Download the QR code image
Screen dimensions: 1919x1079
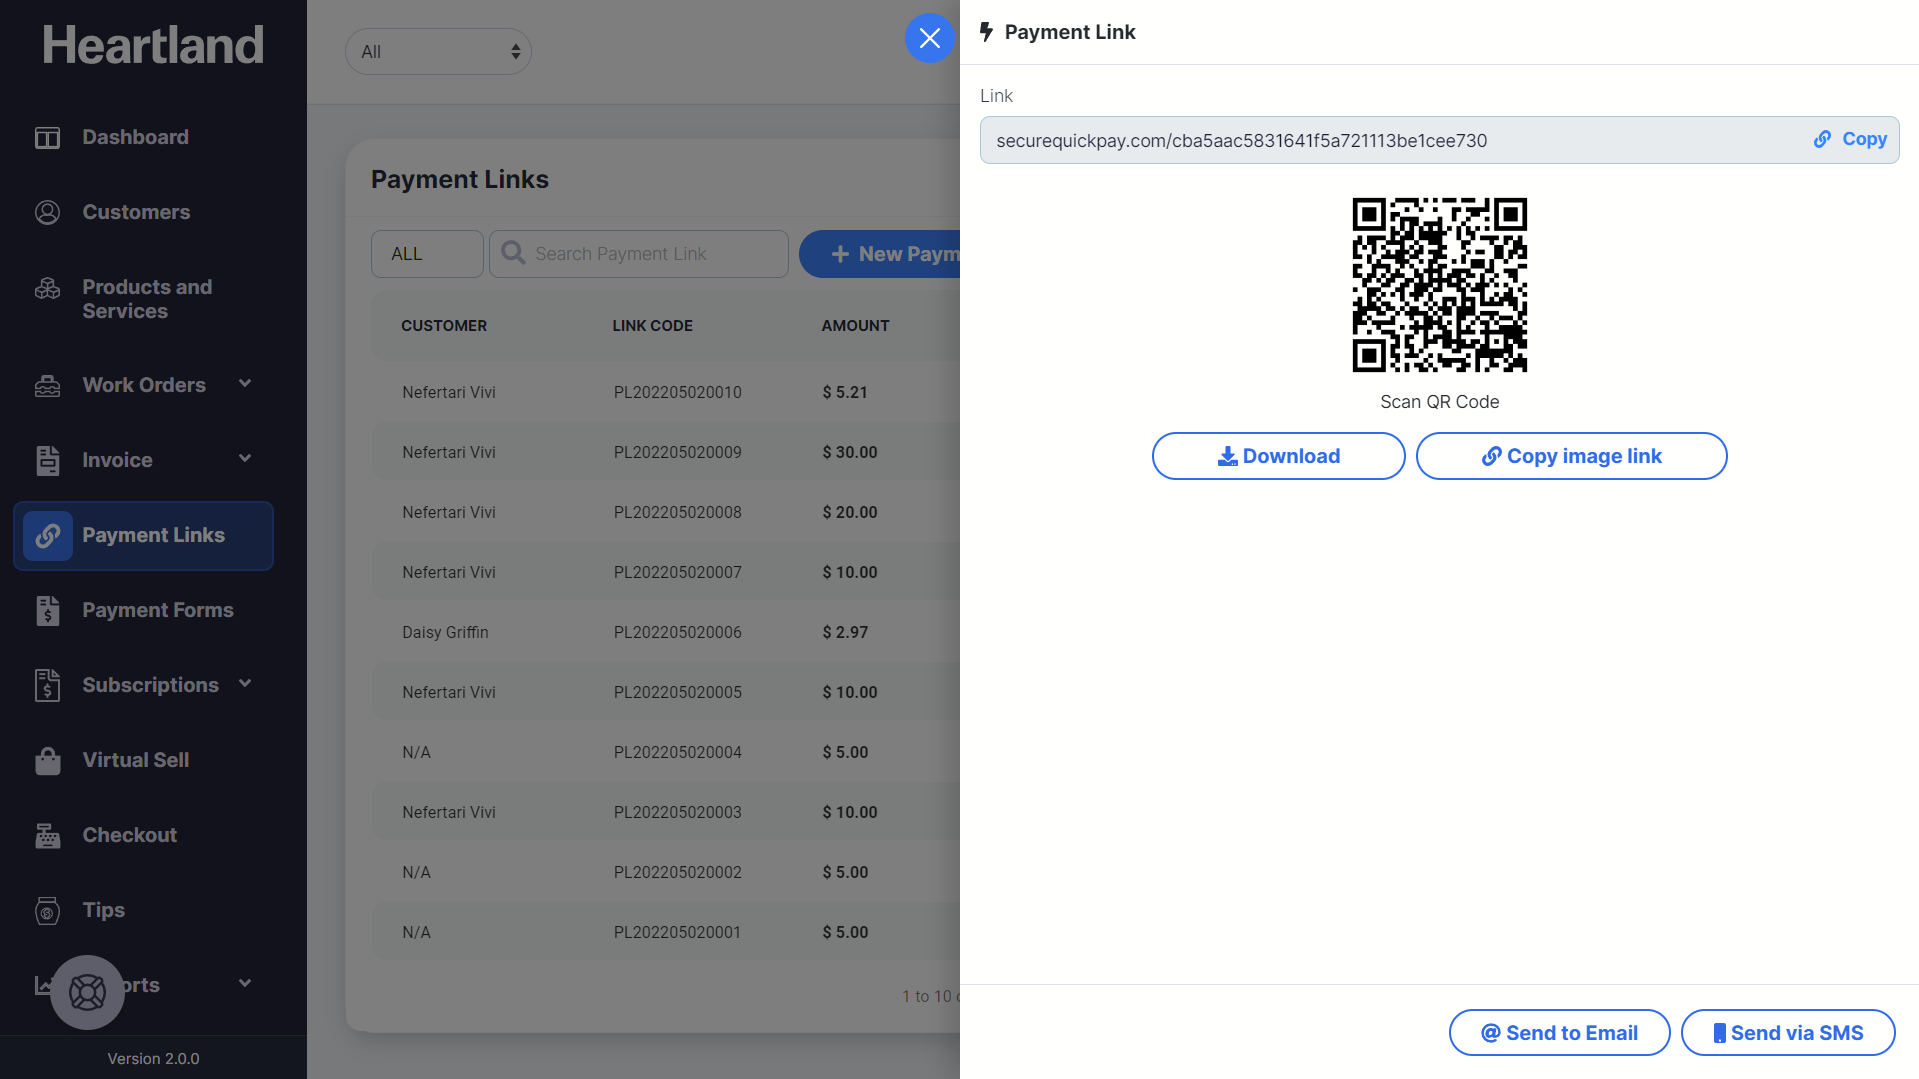[1278, 456]
